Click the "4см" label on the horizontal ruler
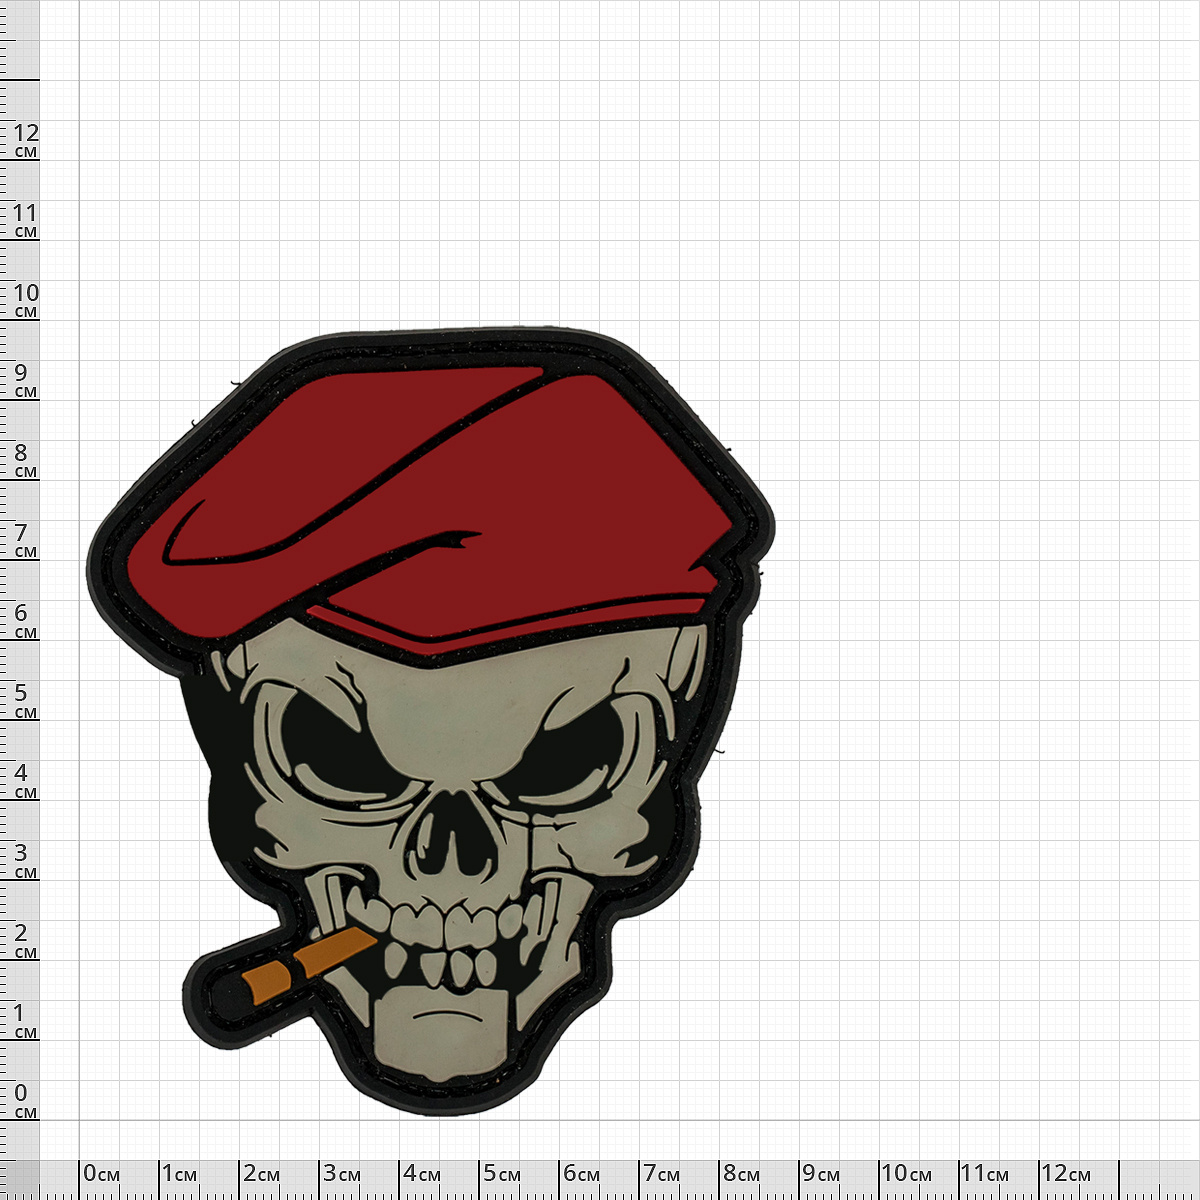Image resolution: width=1200 pixels, height=1200 pixels. pos(422,1174)
